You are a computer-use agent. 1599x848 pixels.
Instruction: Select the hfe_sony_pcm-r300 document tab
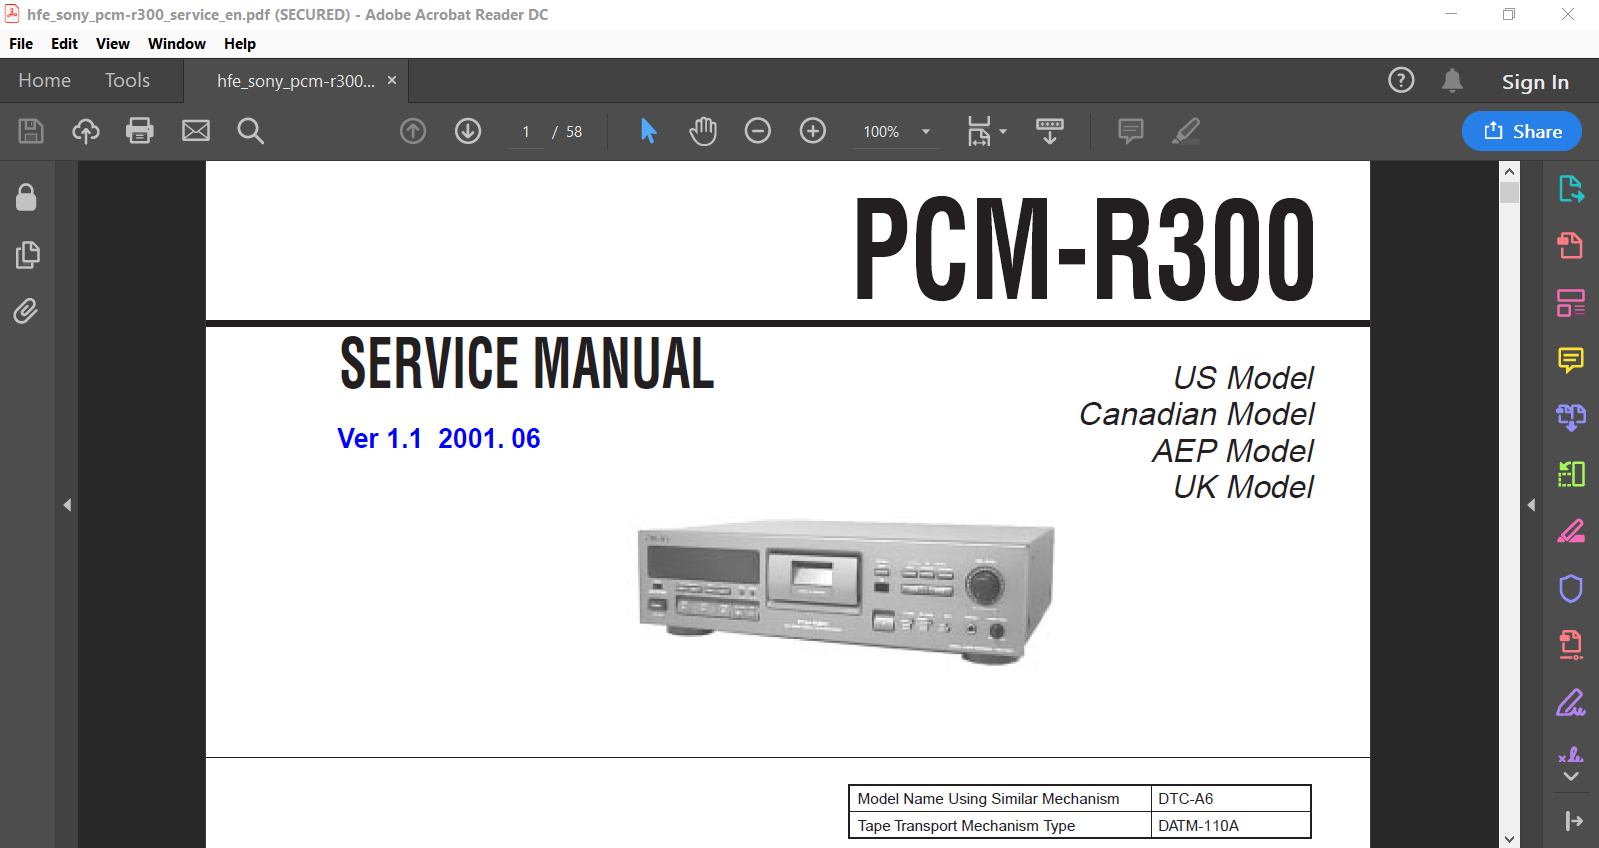pyautogui.click(x=296, y=81)
